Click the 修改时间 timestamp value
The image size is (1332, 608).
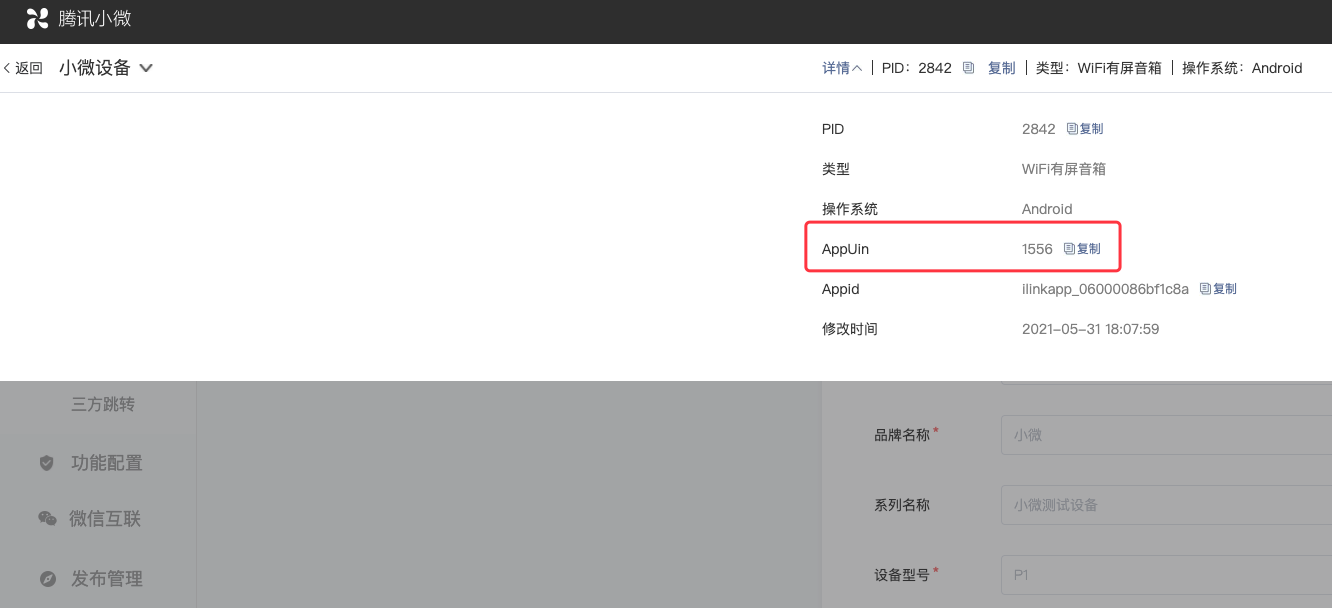coord(1090,329)
